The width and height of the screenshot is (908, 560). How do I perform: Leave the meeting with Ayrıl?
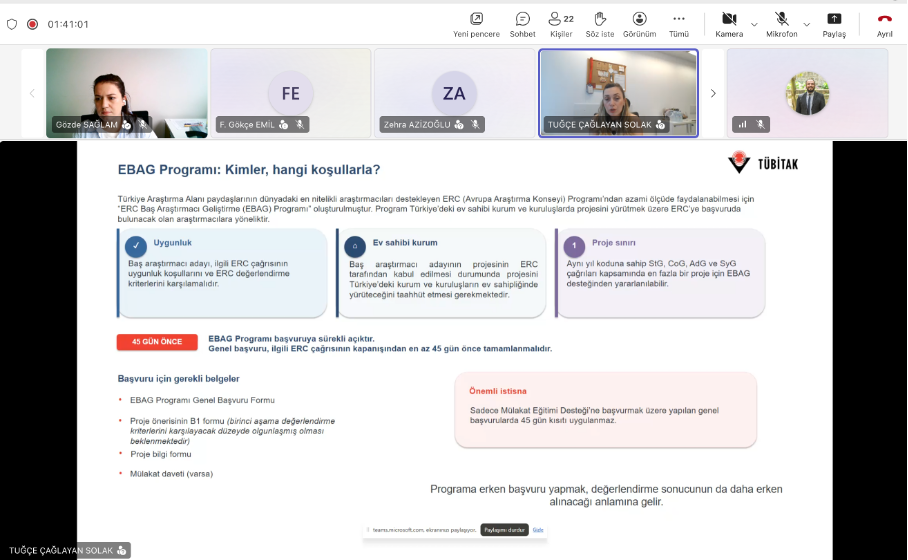[x=884, y=25]
